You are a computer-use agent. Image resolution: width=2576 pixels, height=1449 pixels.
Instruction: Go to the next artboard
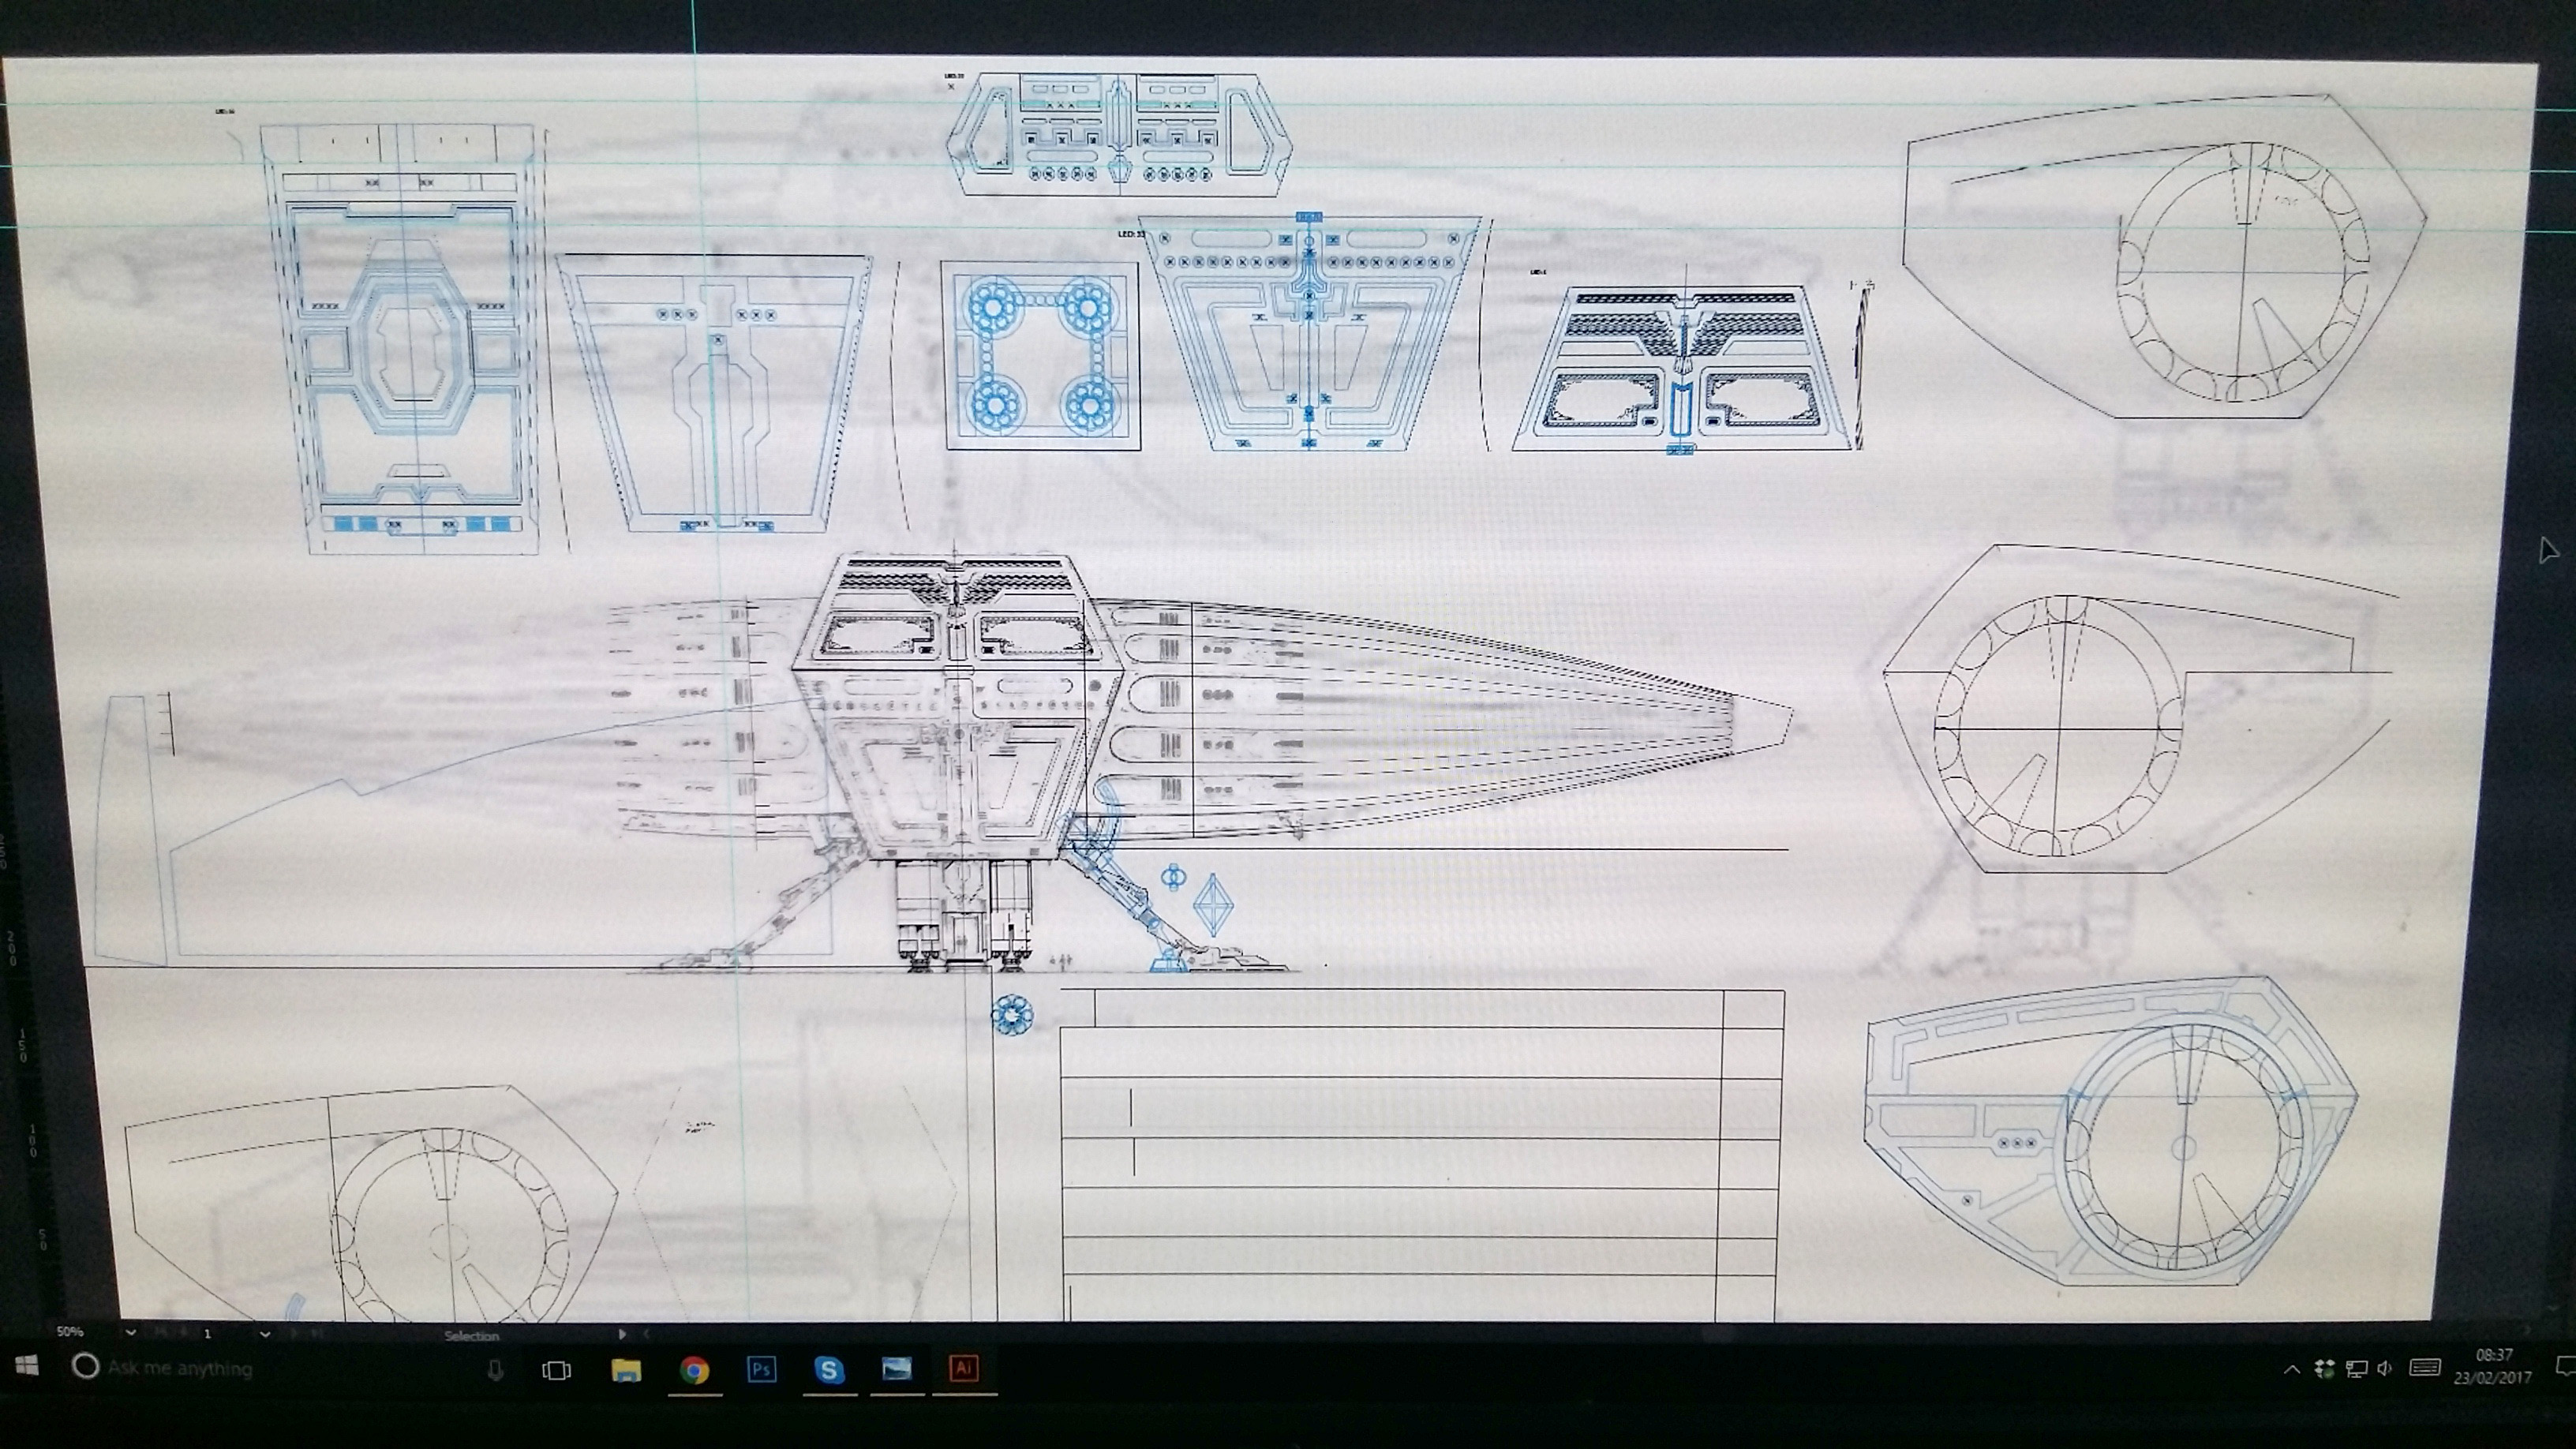[x=294, y=1334]
